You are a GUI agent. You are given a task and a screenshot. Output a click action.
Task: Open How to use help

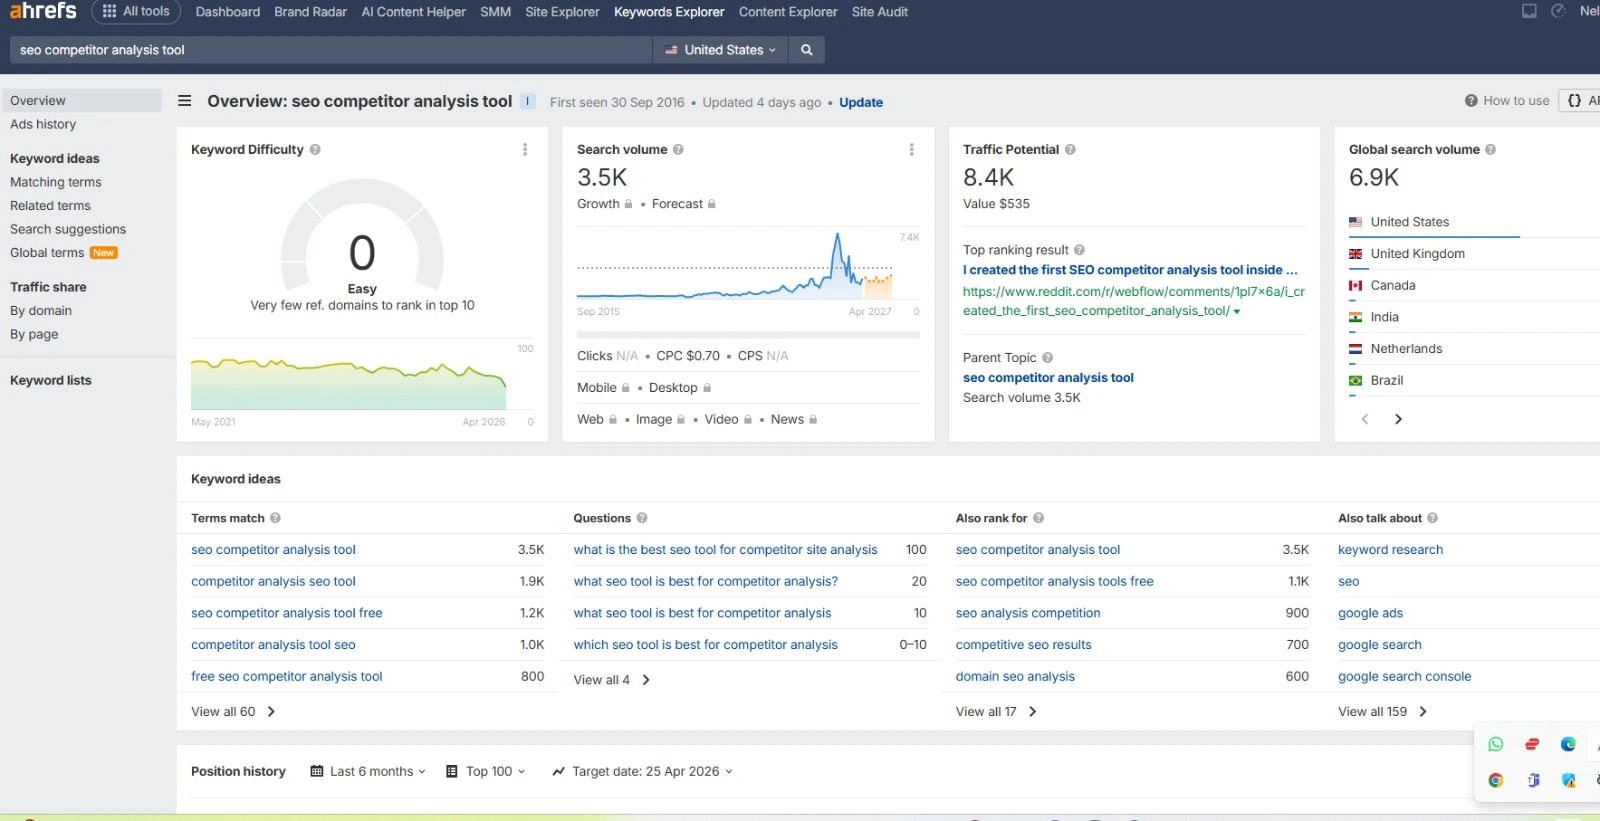click(1507, 101)
